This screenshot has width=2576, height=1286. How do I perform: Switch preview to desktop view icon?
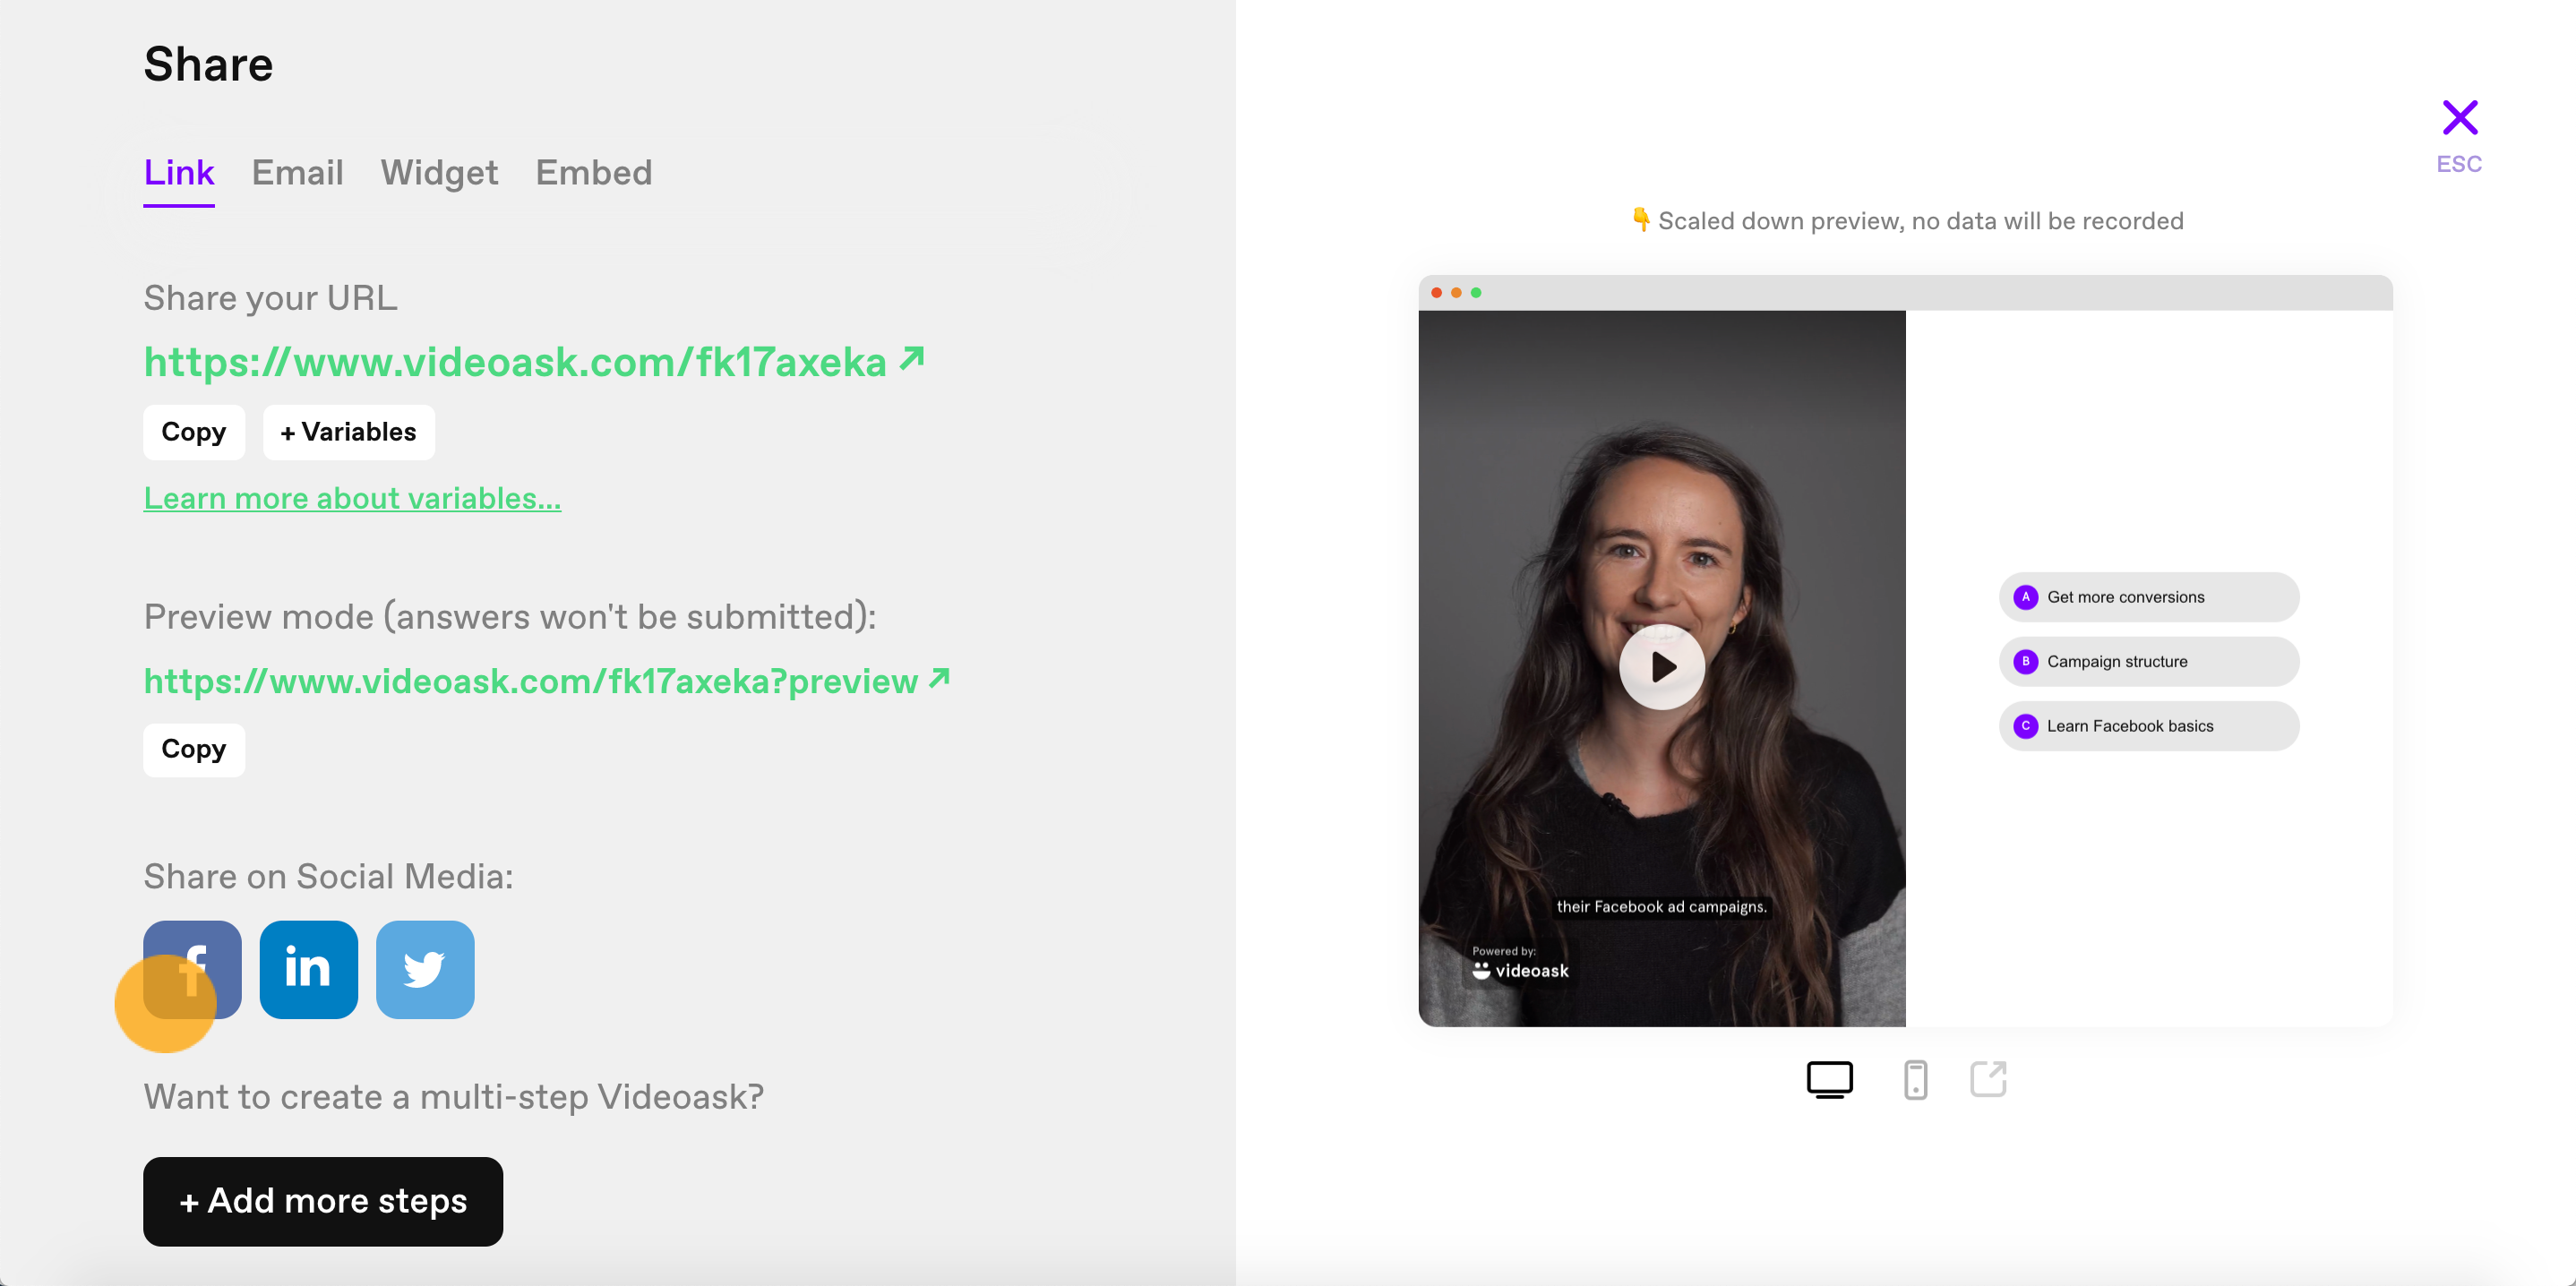(1829, 1079)
